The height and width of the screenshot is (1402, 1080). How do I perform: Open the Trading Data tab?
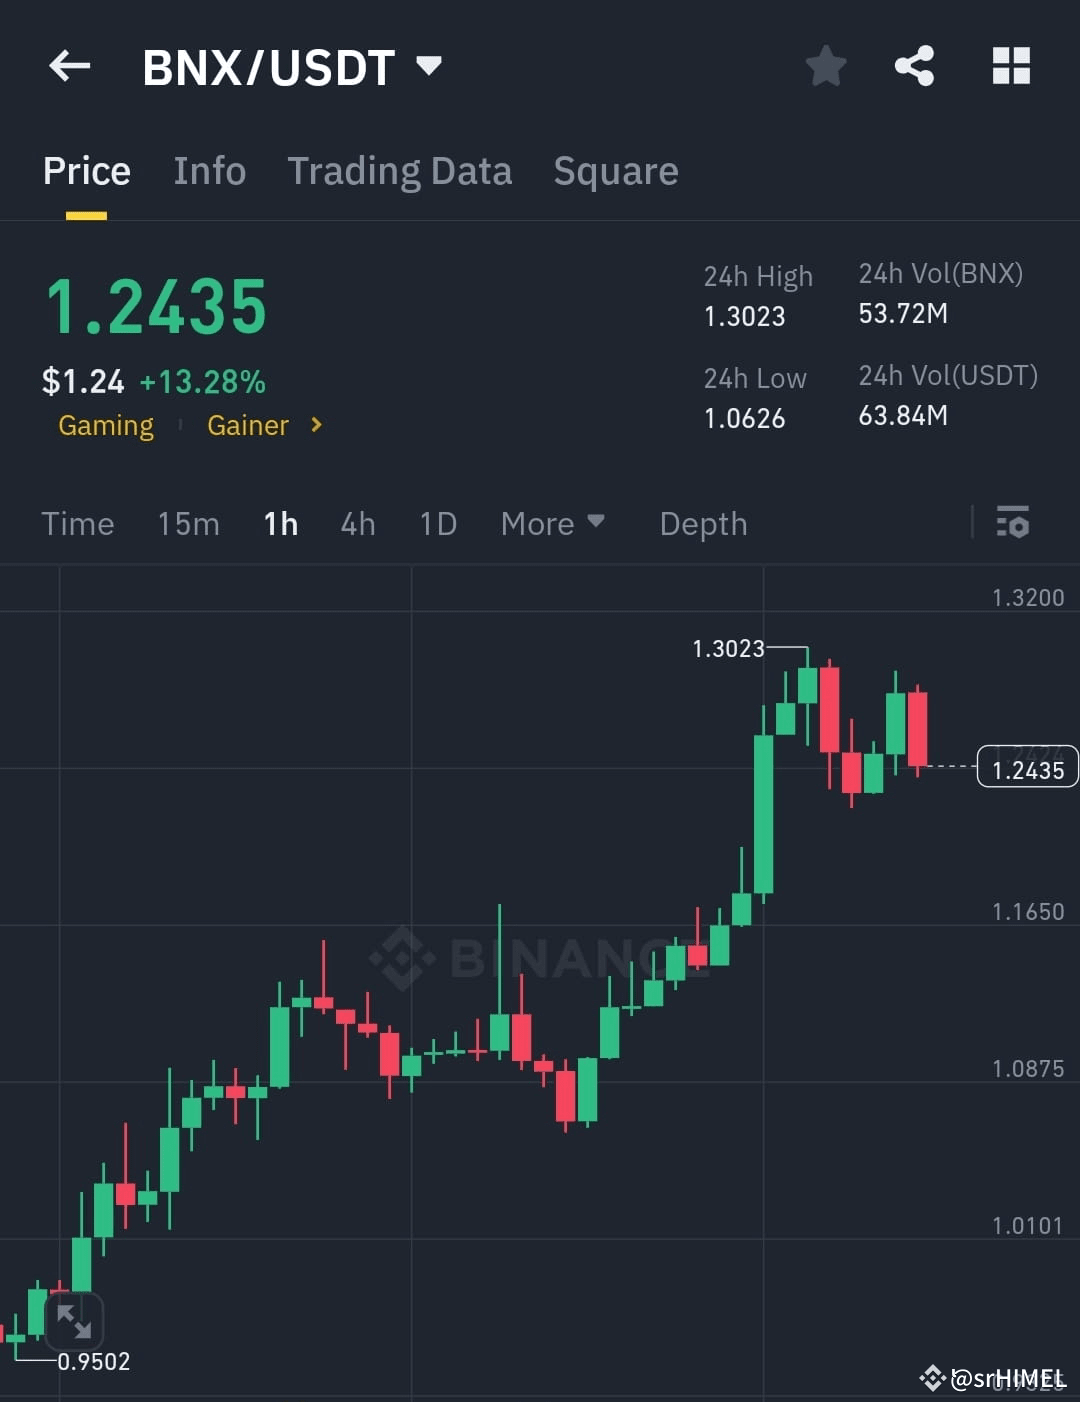coord(400,171)
